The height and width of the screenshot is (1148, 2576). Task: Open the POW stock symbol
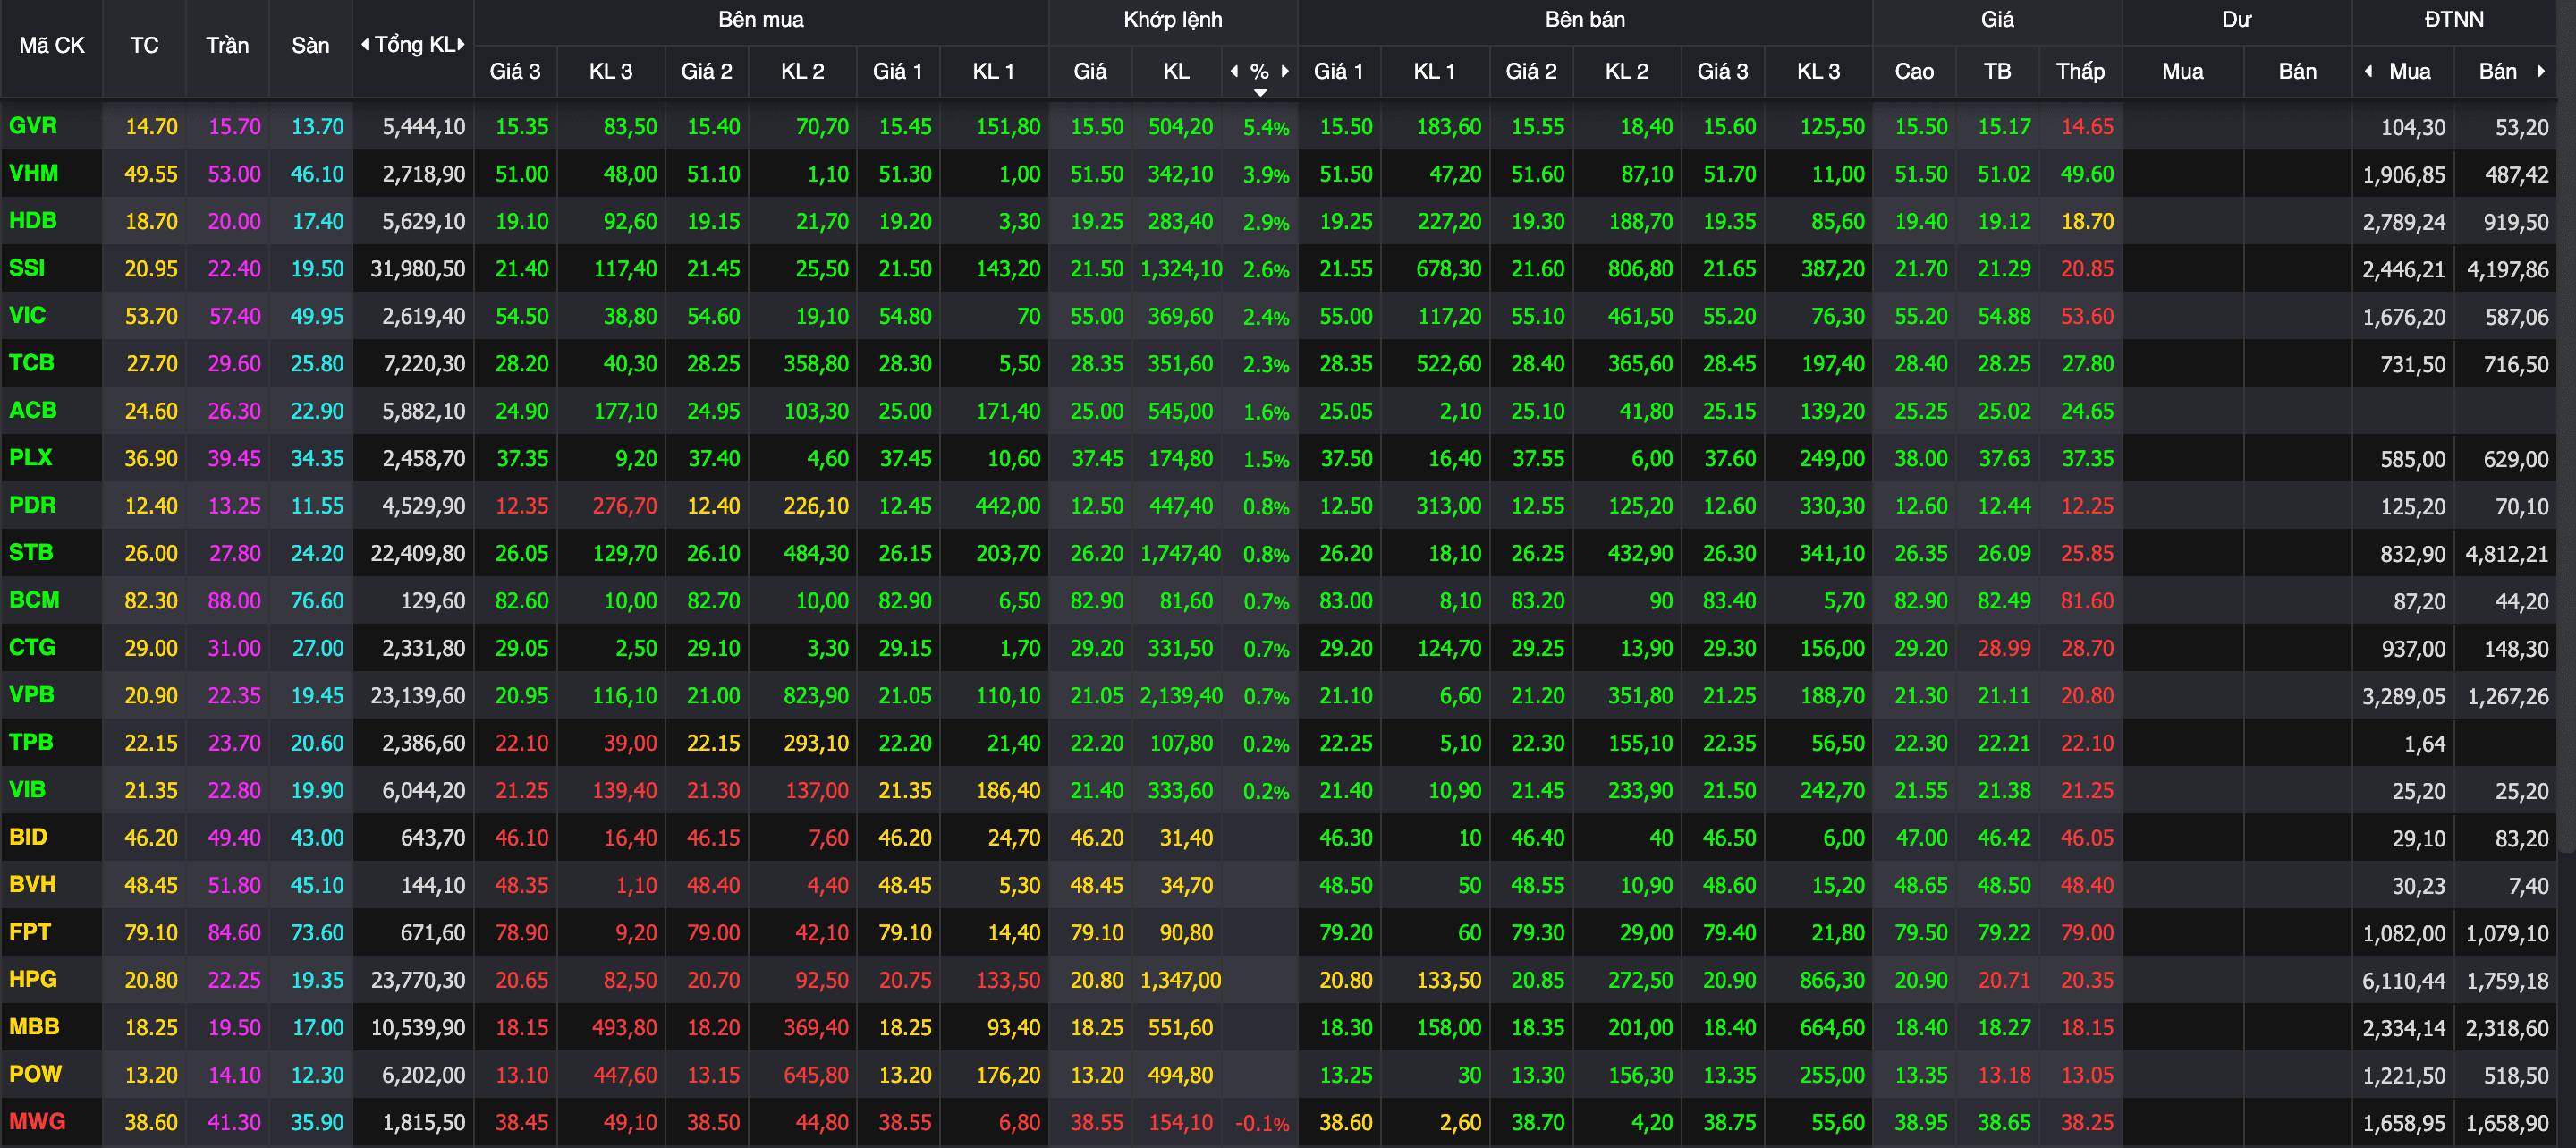click(35, 1074)
